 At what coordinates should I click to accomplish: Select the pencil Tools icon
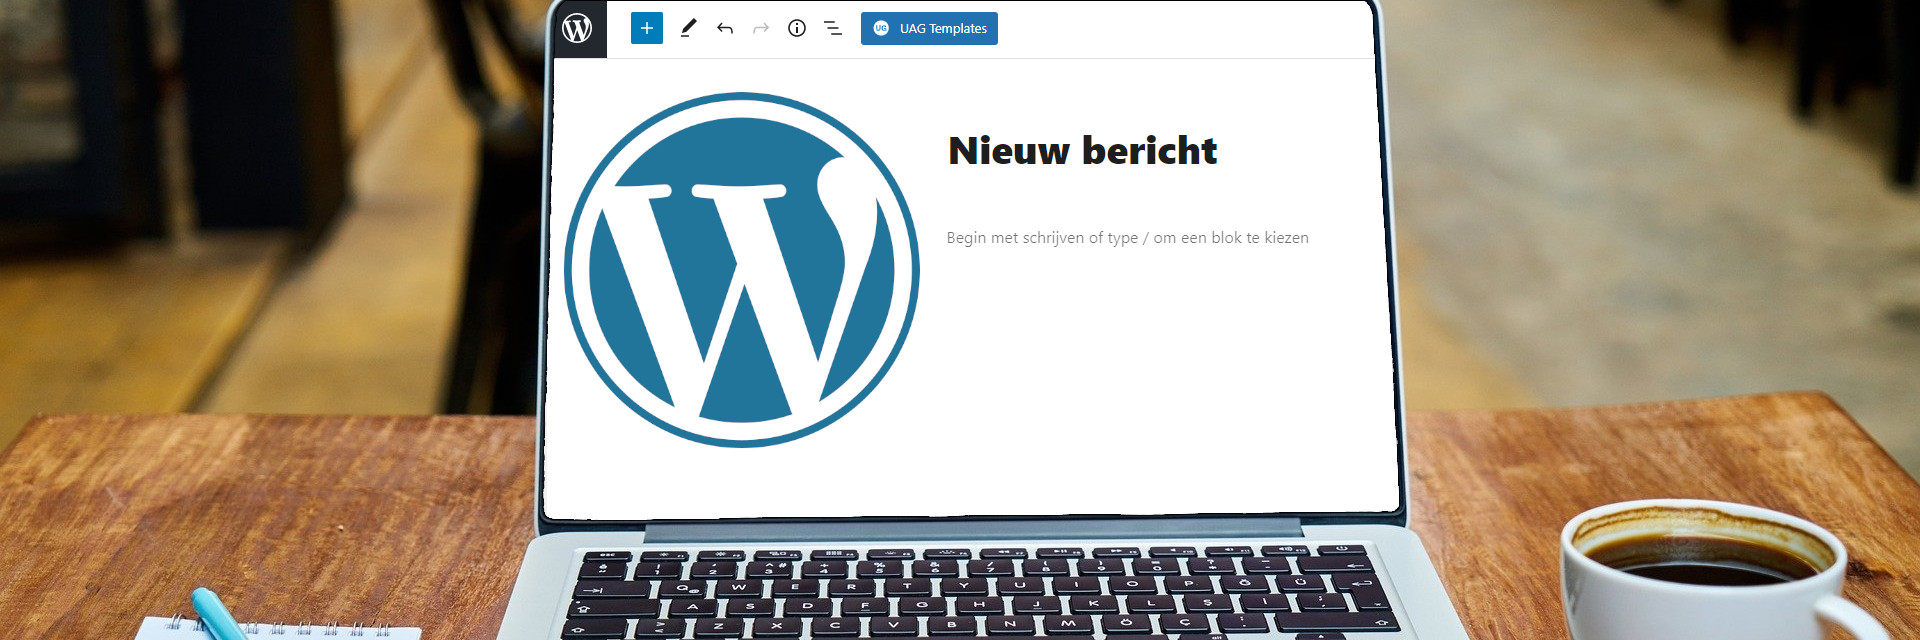[688, 29]
